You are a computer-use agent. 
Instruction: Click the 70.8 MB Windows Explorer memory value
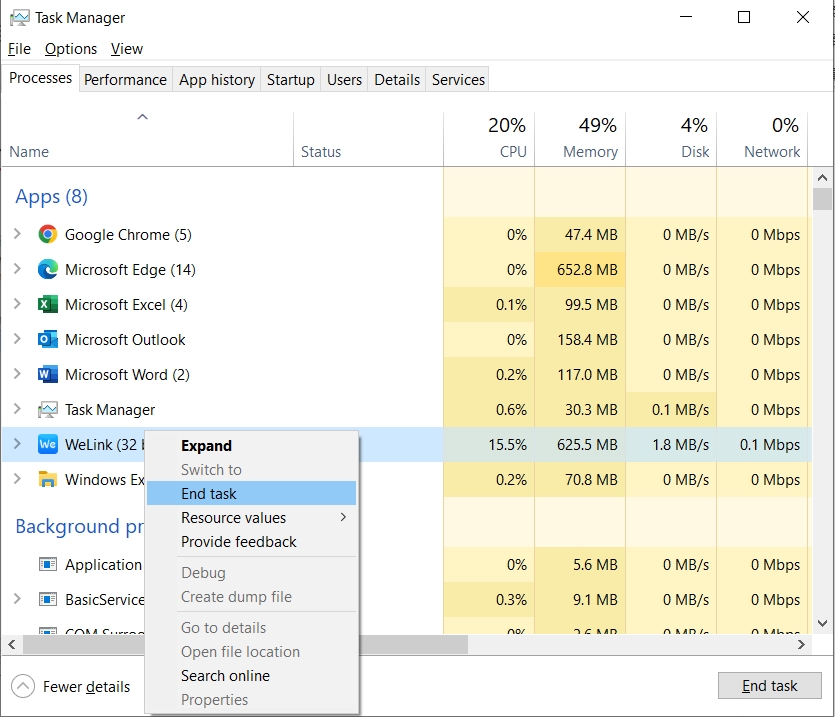point(591,479)
